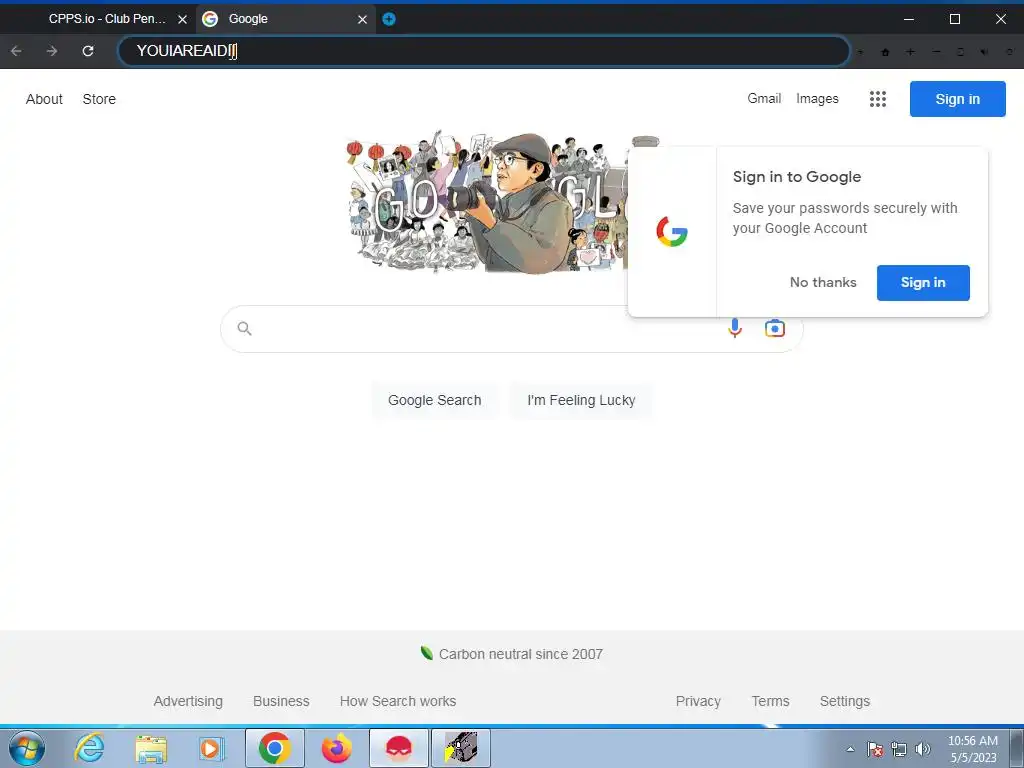
Task: Click the magnifier icon in search box
Action: (244, 328)
